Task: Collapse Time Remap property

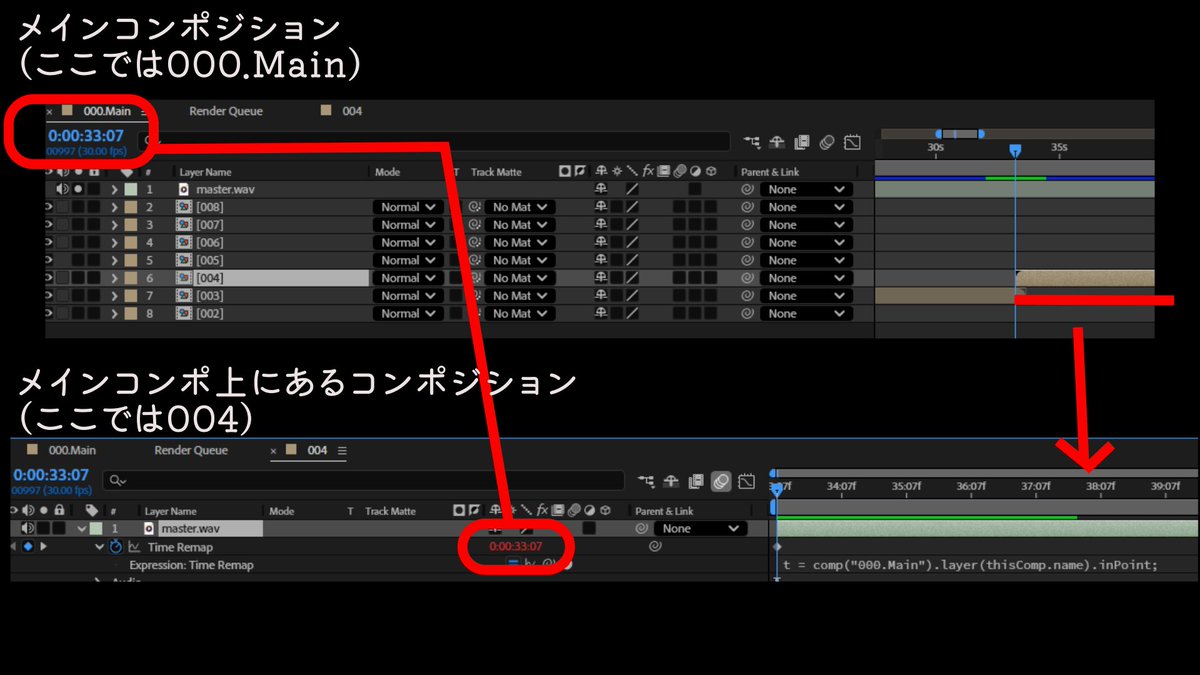Action: [x=99, y=547]
